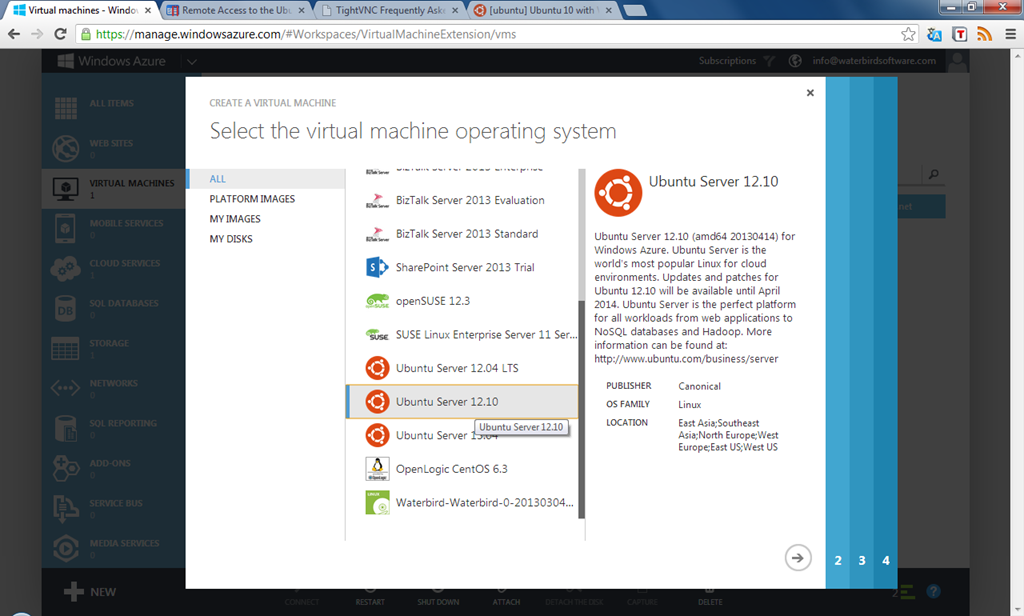Choose Waterbird-Waterbird-0-20130304 image
The width and height of the screenshot is (1024, 616).
tap(462, 502)
